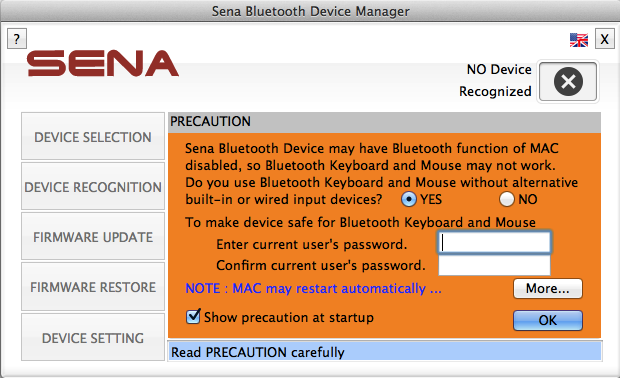Click the language flag icon

pyautogui.click(x=578, y=40)
